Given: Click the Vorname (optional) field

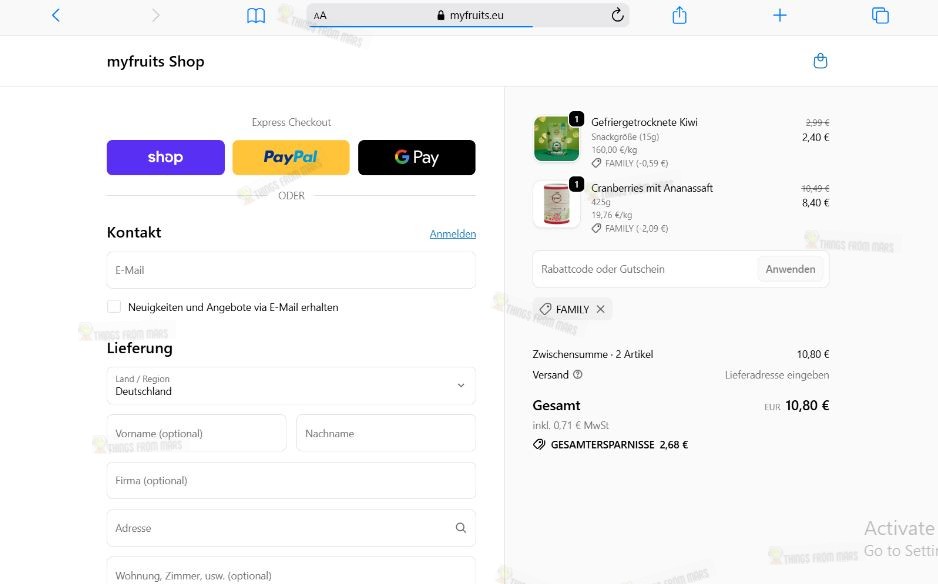Looking at the screenshot, I should (x=196, y=433).
